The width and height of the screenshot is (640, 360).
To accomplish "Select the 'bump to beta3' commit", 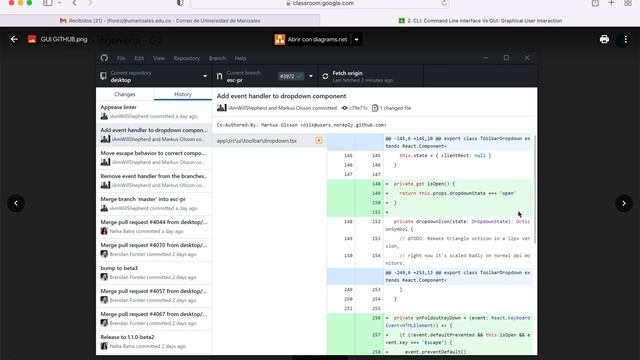I will pos(154,273).
